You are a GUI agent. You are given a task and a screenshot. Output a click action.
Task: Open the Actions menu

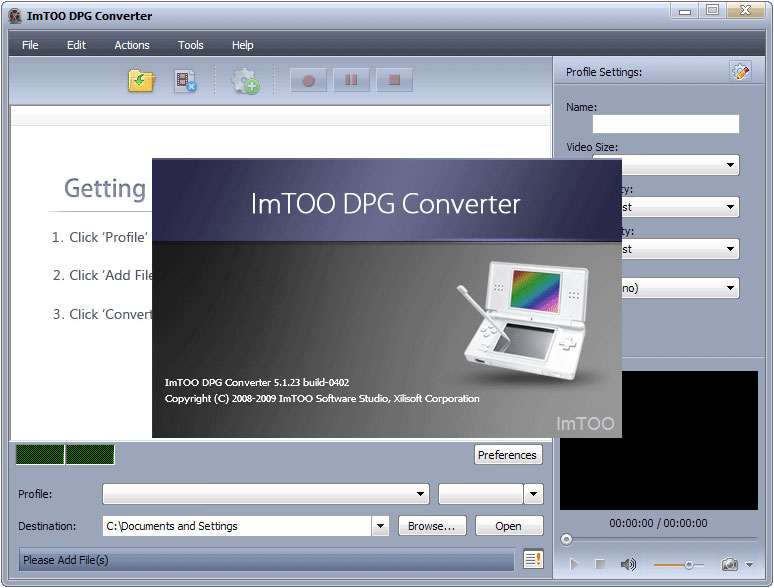(x=132, y=45)
